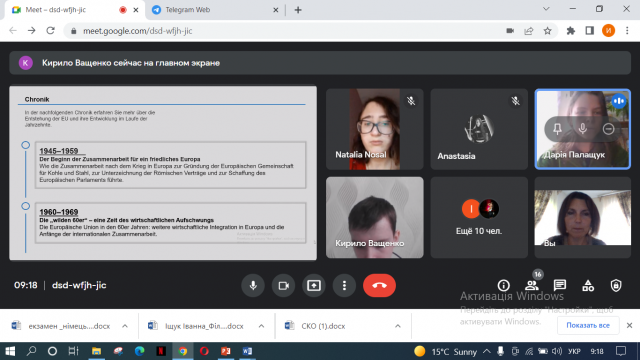Open Windows taskbar search

[31, 351]
